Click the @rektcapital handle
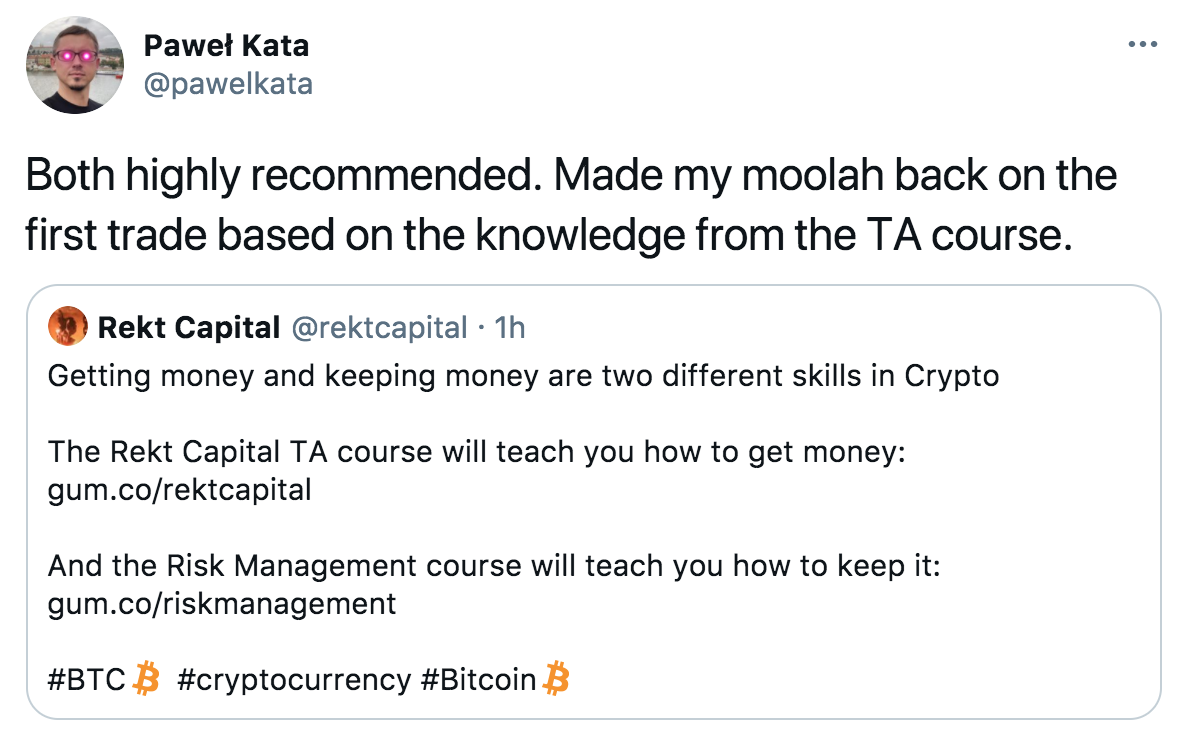This screenshot has width=1190, height=756. click(x=380, y=327)
